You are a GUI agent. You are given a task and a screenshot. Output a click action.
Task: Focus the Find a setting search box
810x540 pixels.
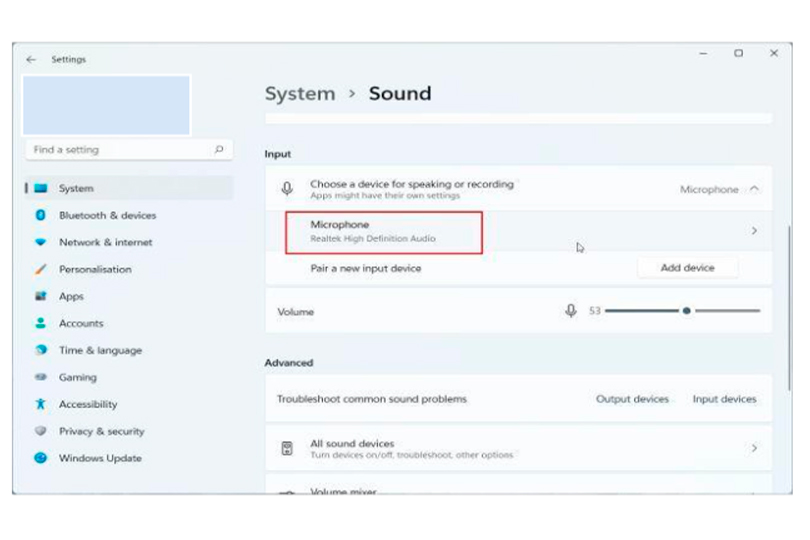[x=120, y=150]
